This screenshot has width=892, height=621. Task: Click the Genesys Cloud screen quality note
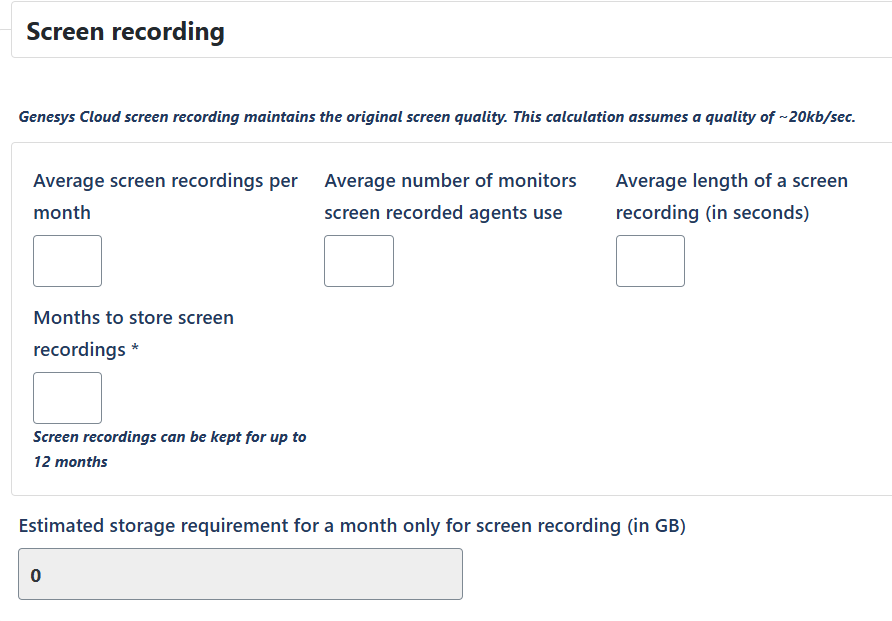[x=437, y=117]
